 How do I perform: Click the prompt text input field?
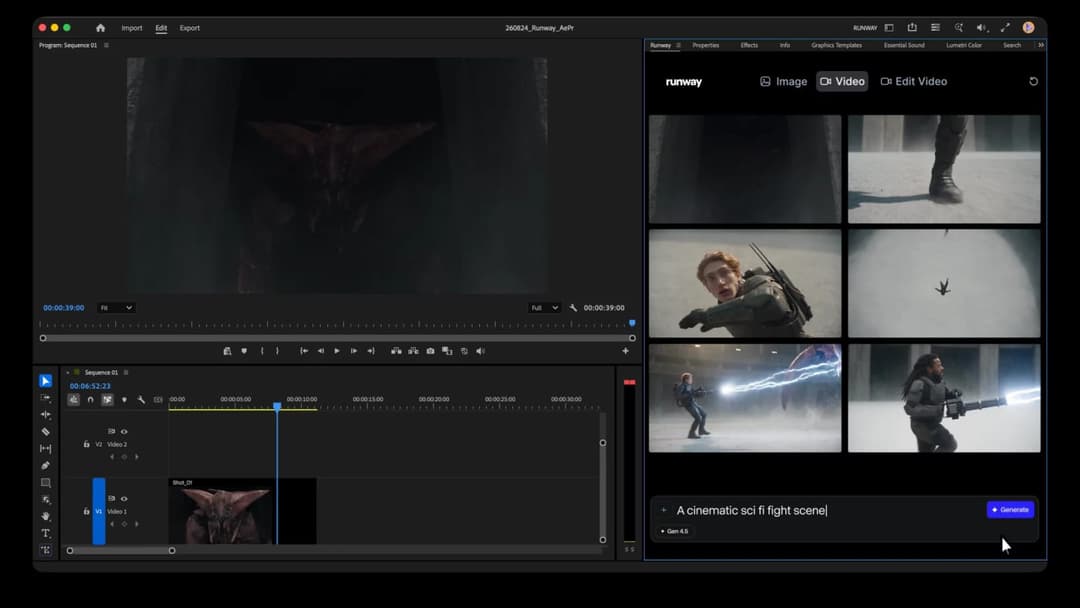pos(827,510)
